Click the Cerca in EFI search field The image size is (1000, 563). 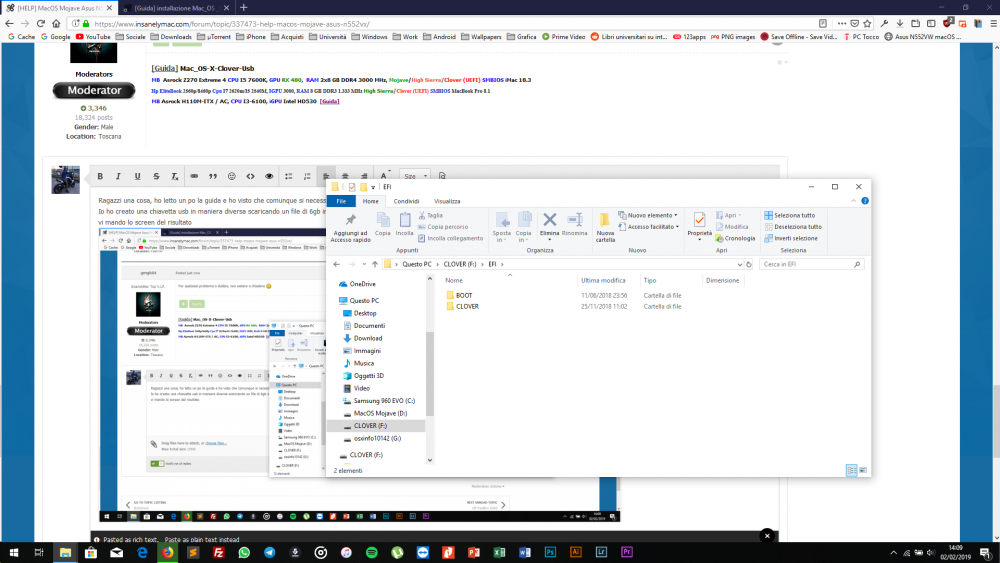(811, 264)
